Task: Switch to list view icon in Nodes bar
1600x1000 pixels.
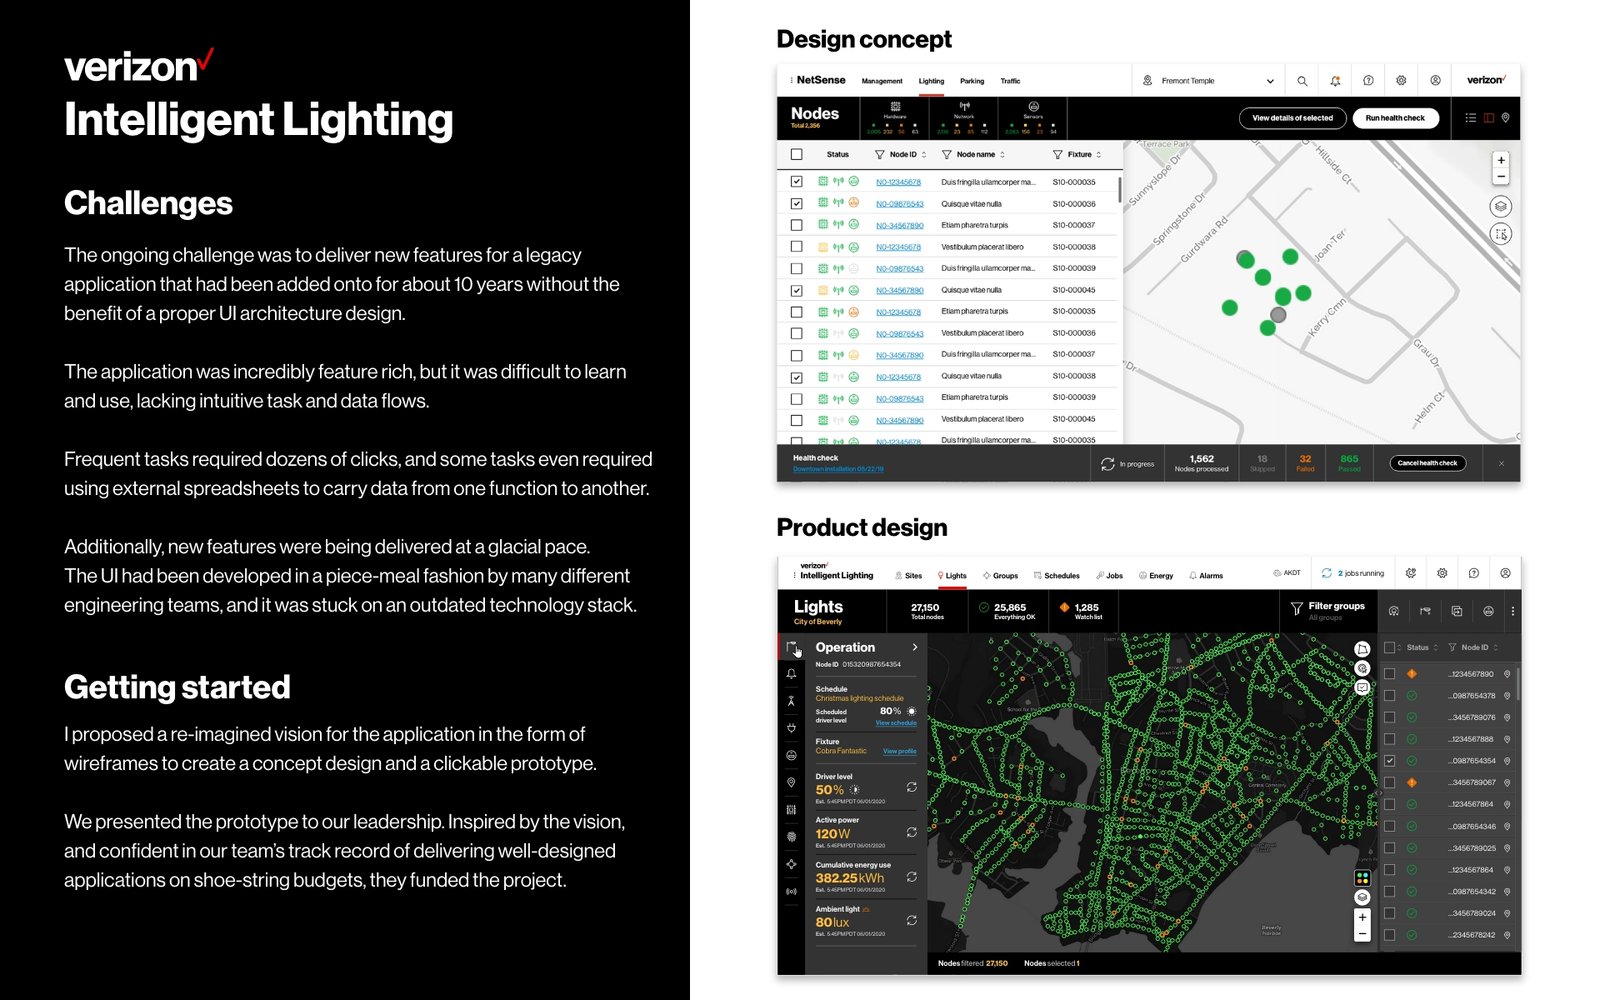Action: point(1471,118)
